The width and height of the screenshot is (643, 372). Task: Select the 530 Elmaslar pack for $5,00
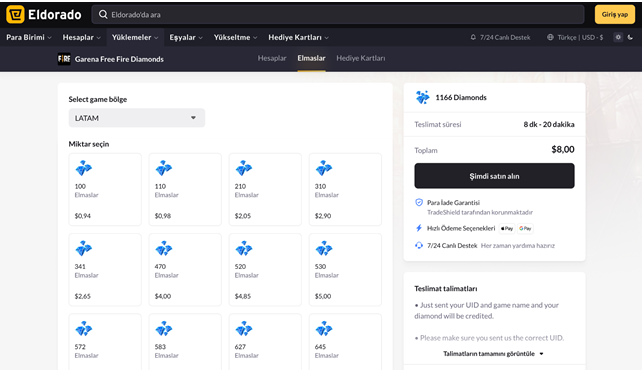coord(345,270)
